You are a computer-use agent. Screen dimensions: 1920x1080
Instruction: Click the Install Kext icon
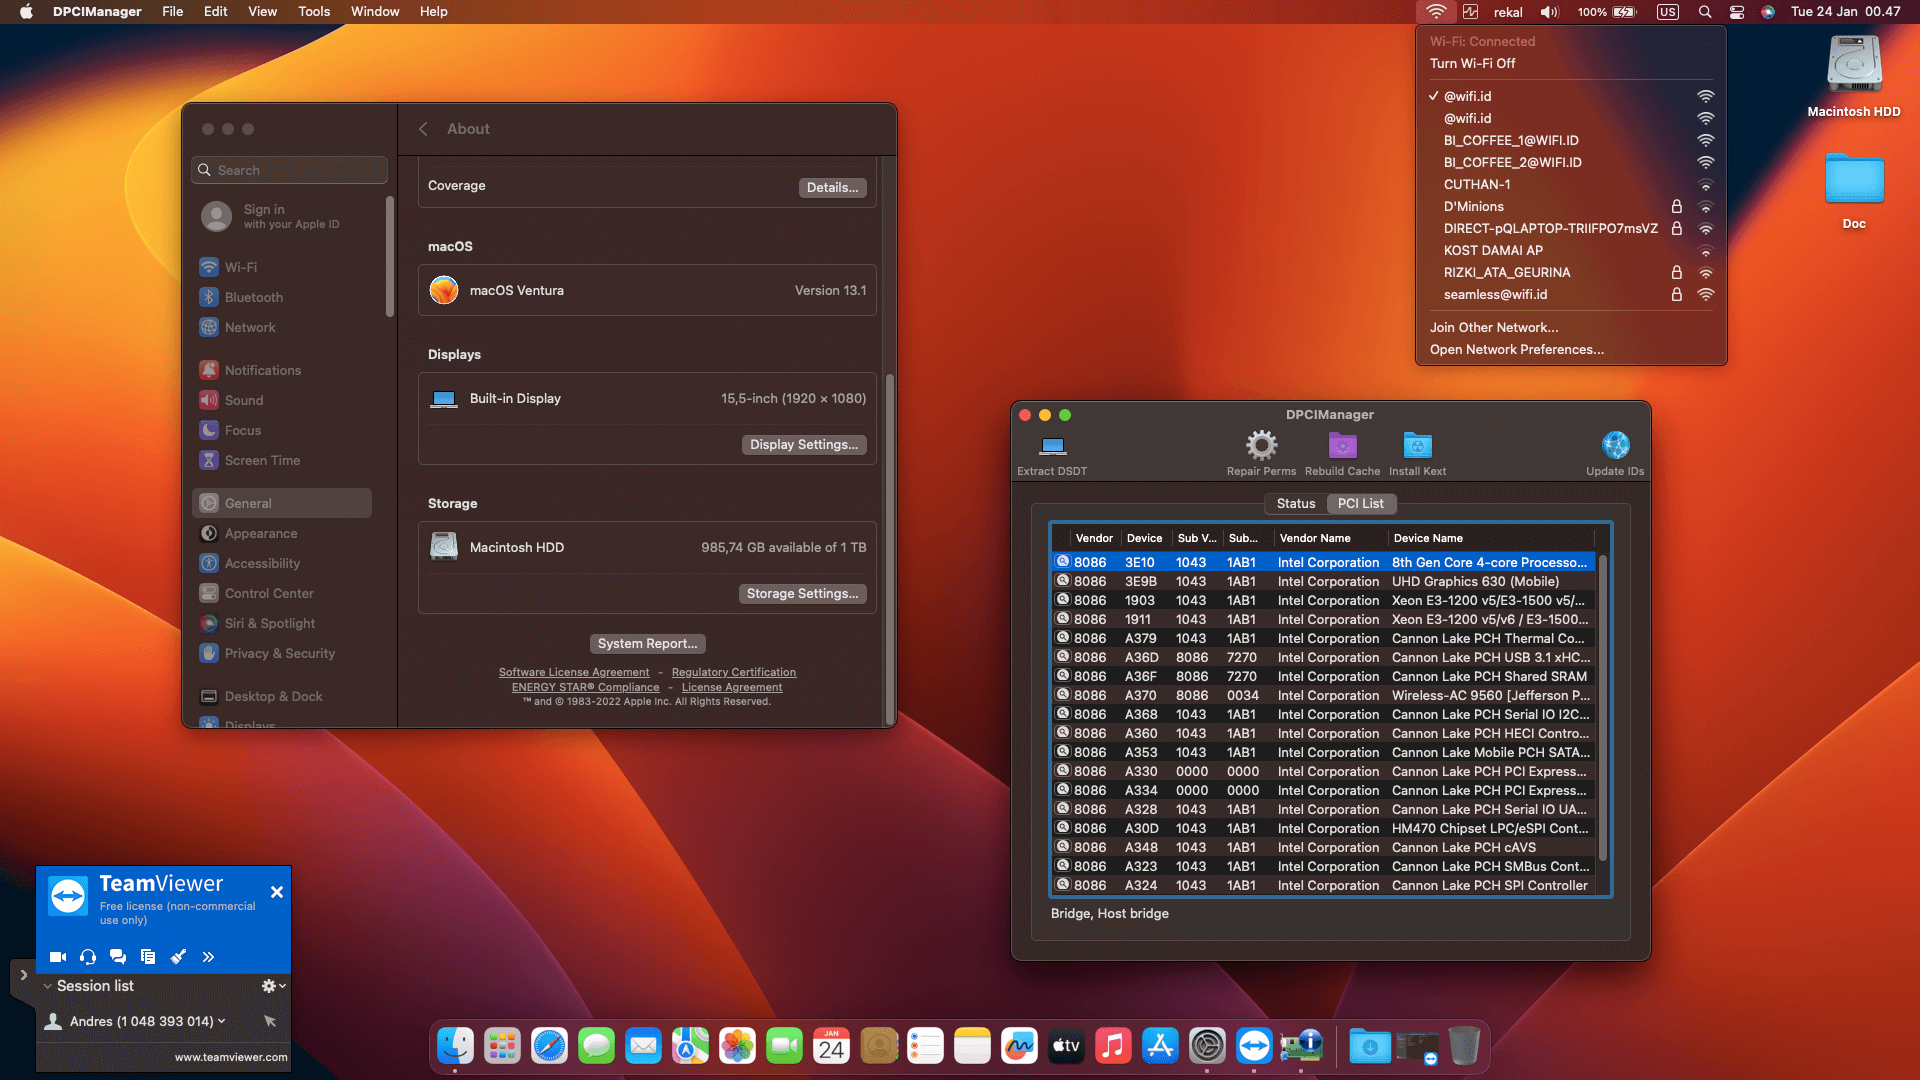[x=1417, y=445]
